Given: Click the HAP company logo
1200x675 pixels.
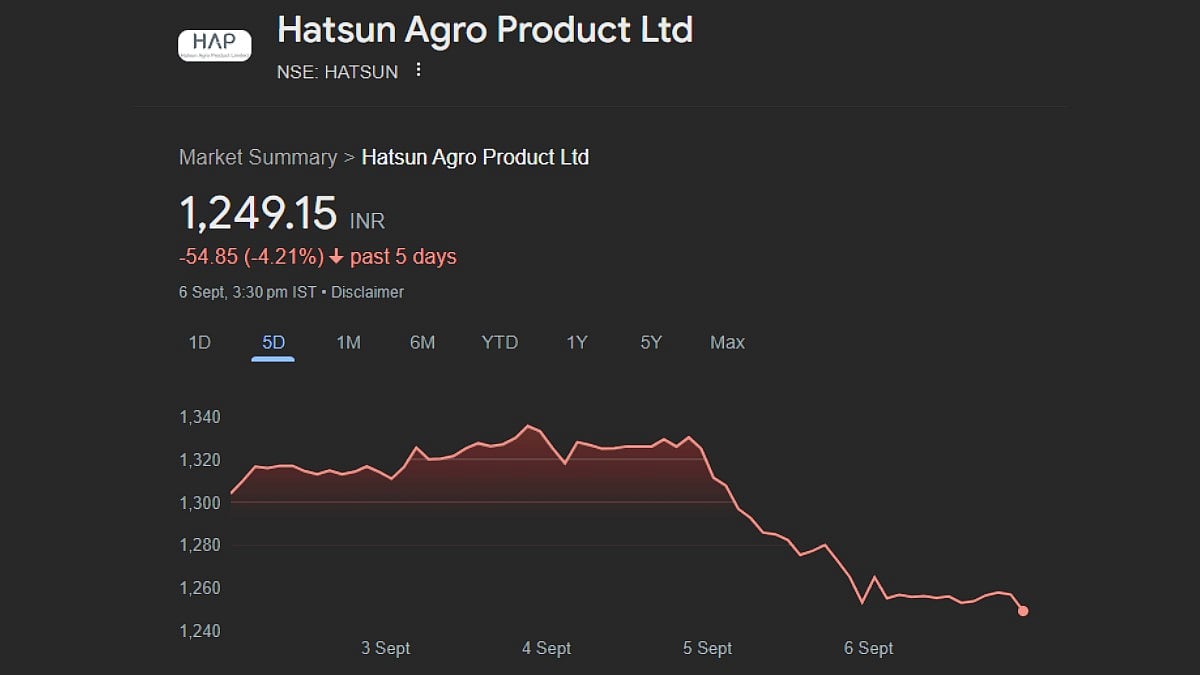Looking at the screenshot, I should (214, 45).
